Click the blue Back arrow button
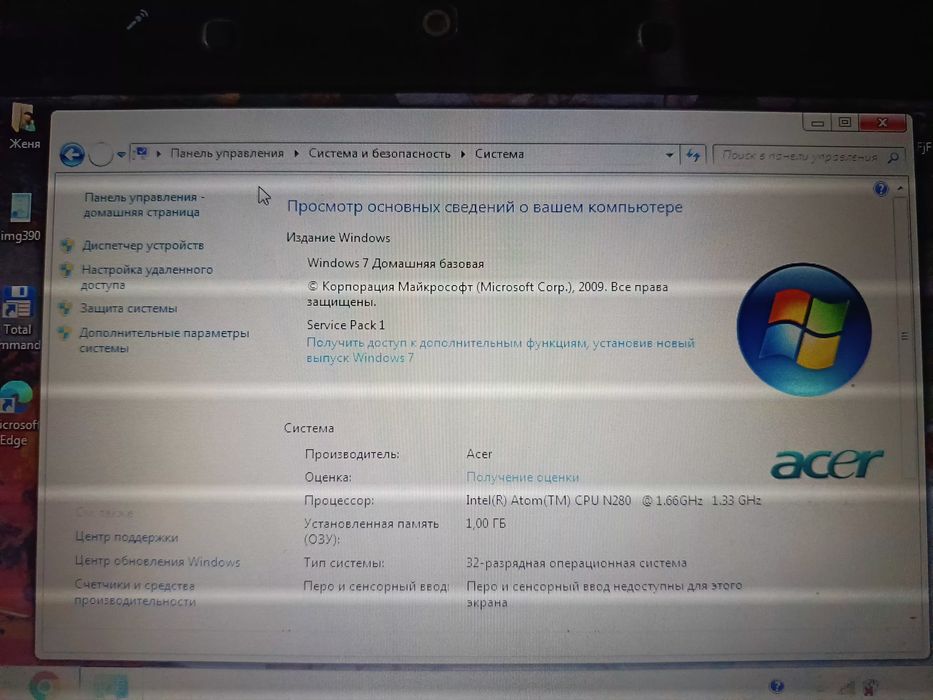This screenshot has width=933, height=700. click(72, 155)
